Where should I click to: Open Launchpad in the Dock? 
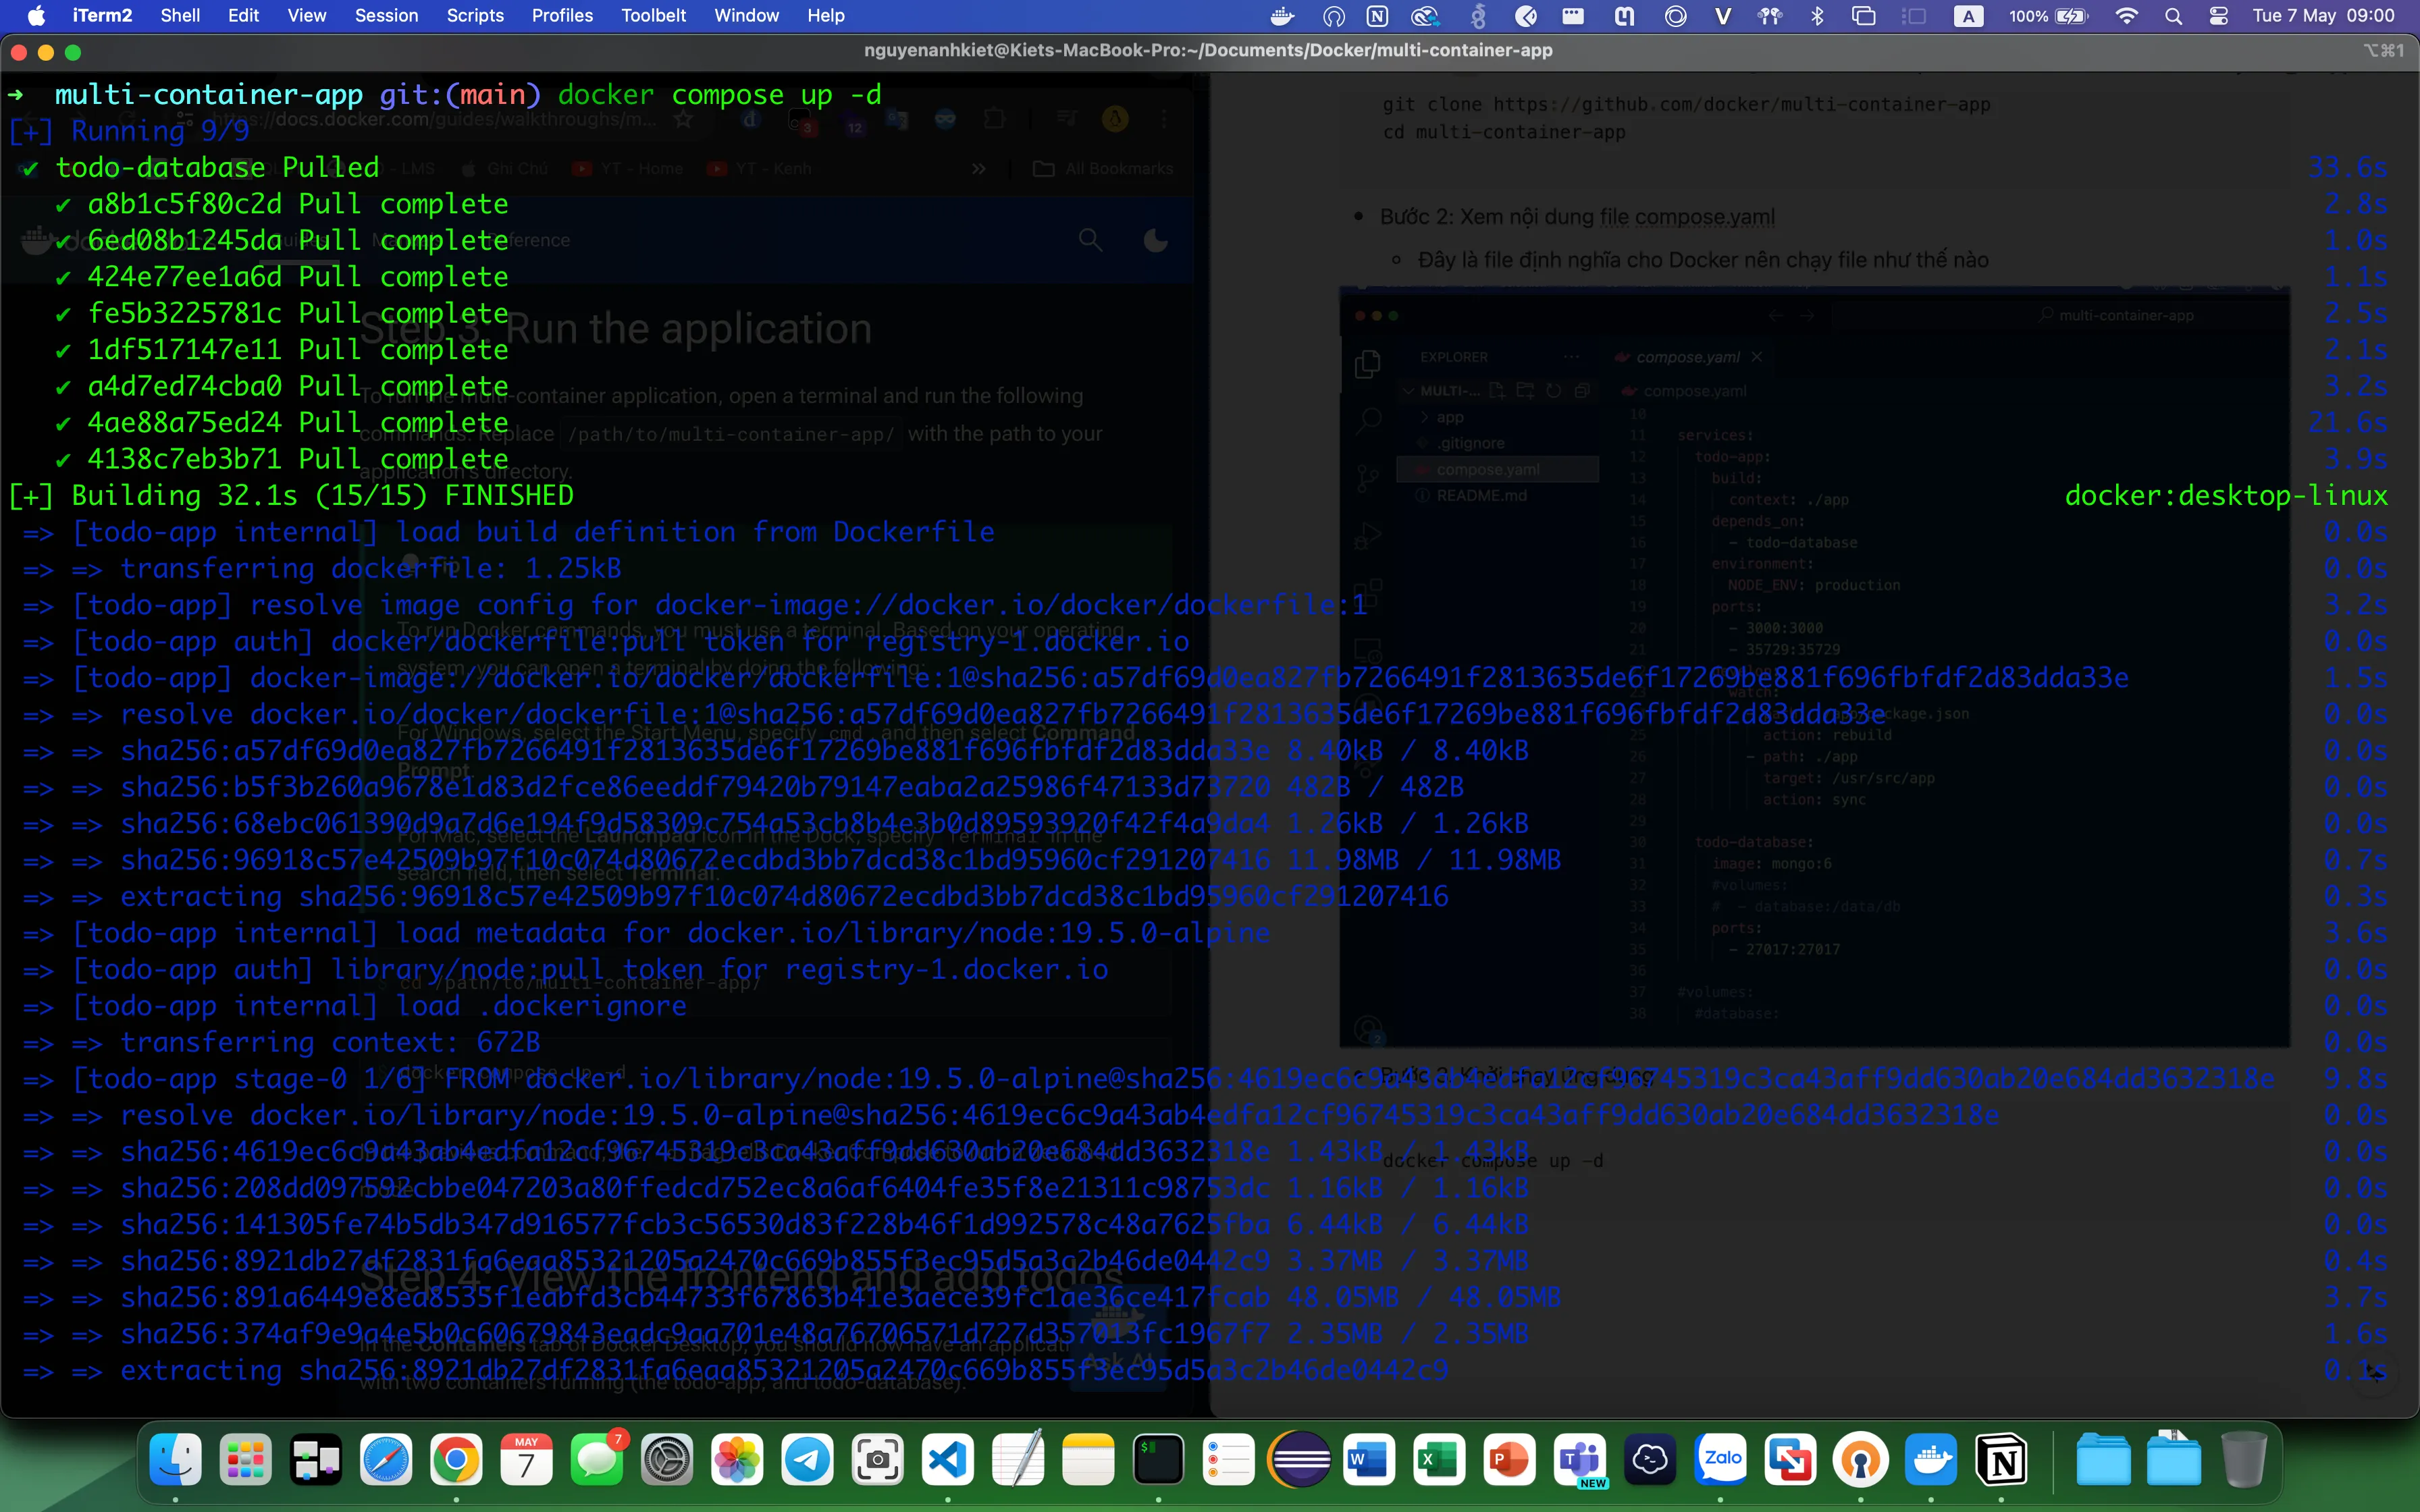246,1461
